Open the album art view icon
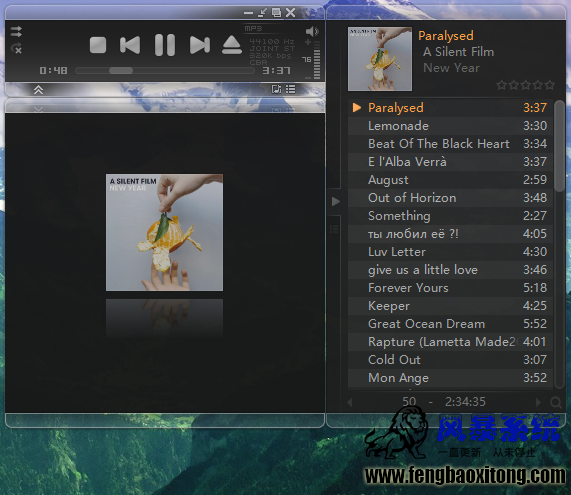Screen dimensions: 571x495 pos(276,89)
